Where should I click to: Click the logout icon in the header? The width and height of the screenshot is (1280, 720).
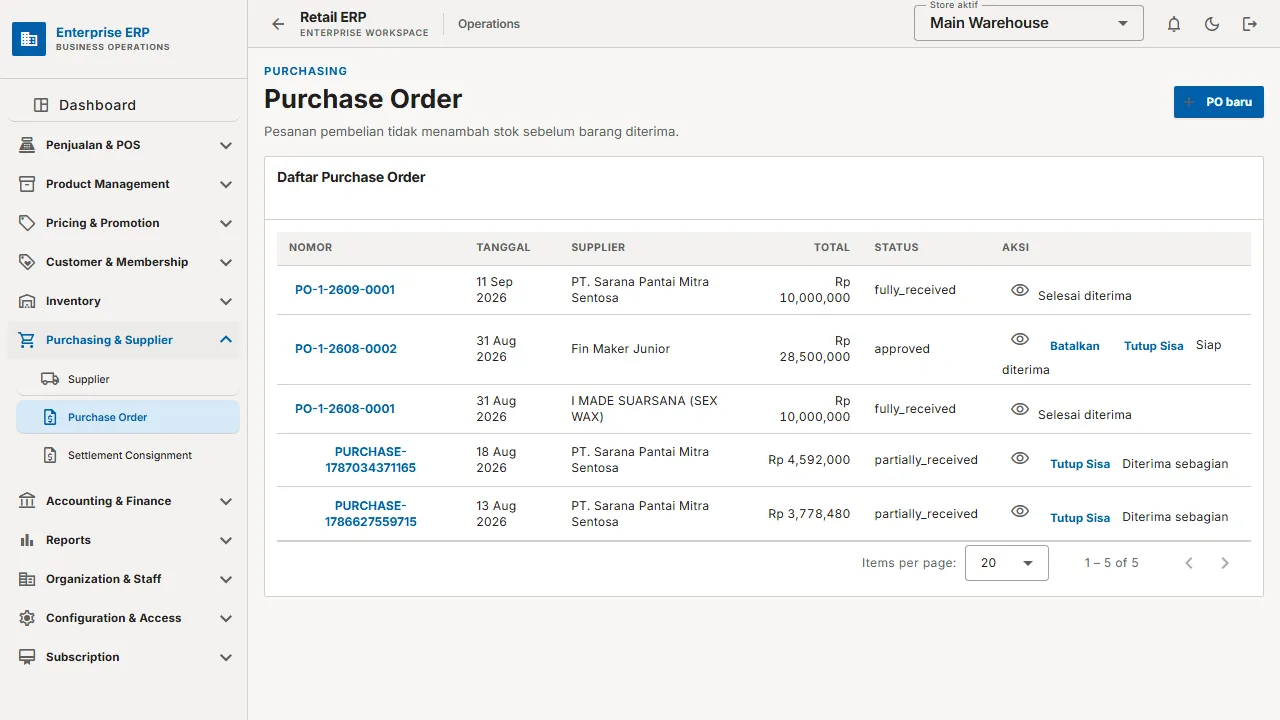[1250, 24]
